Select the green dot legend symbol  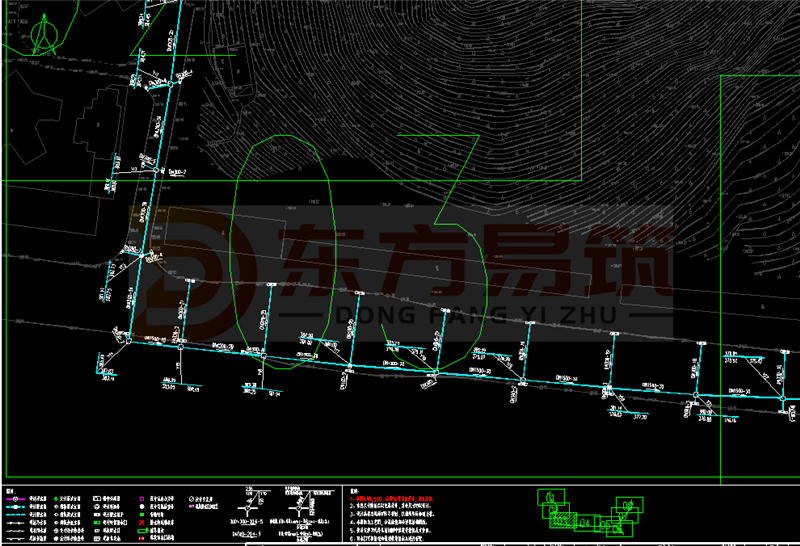pyautogui.click(x=56, y=499)
